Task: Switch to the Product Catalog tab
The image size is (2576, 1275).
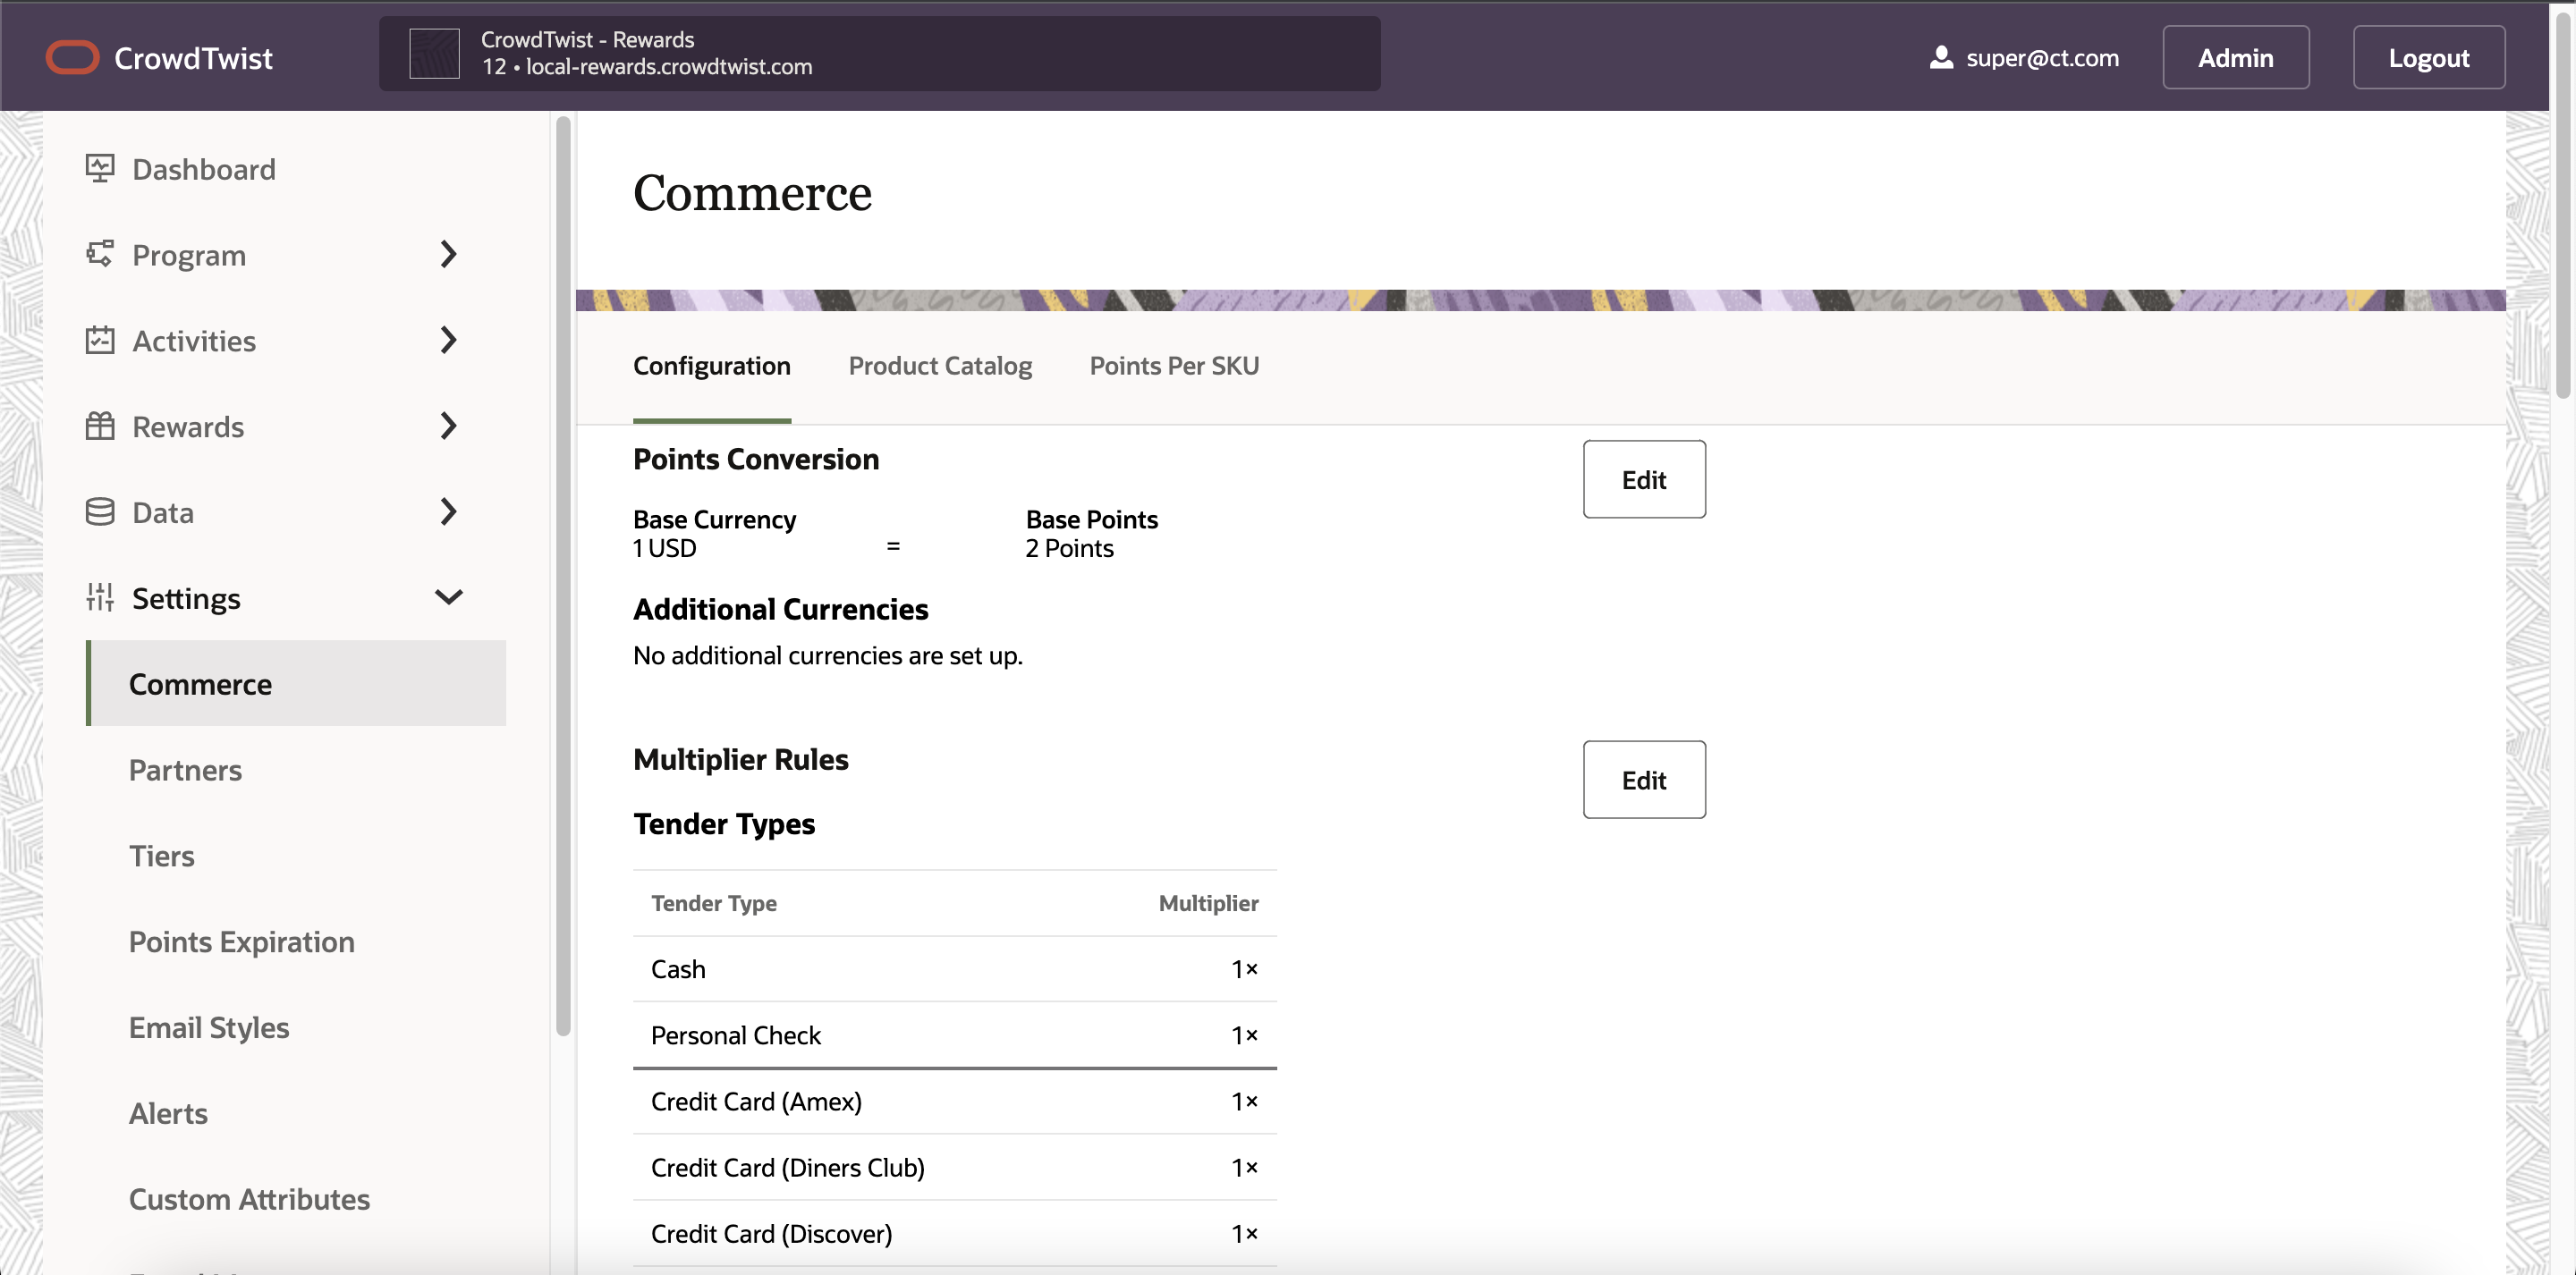Action: coord(939,366)
